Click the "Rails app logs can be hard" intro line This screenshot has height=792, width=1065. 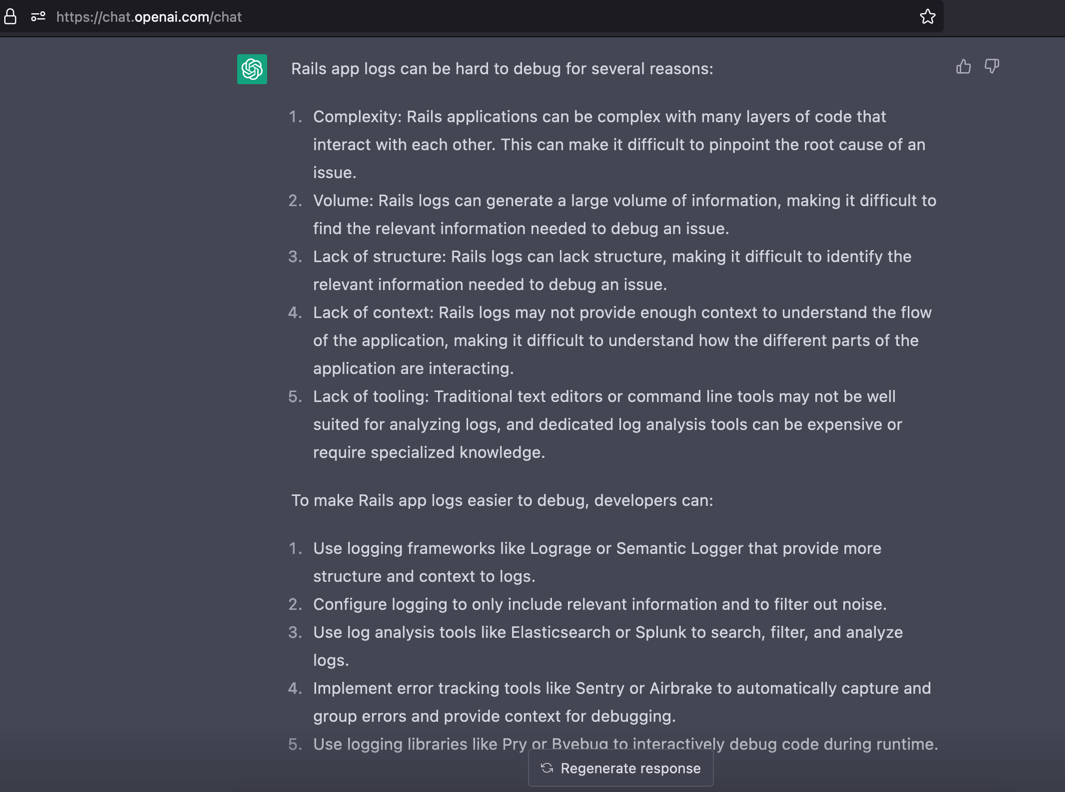(502, 69)
